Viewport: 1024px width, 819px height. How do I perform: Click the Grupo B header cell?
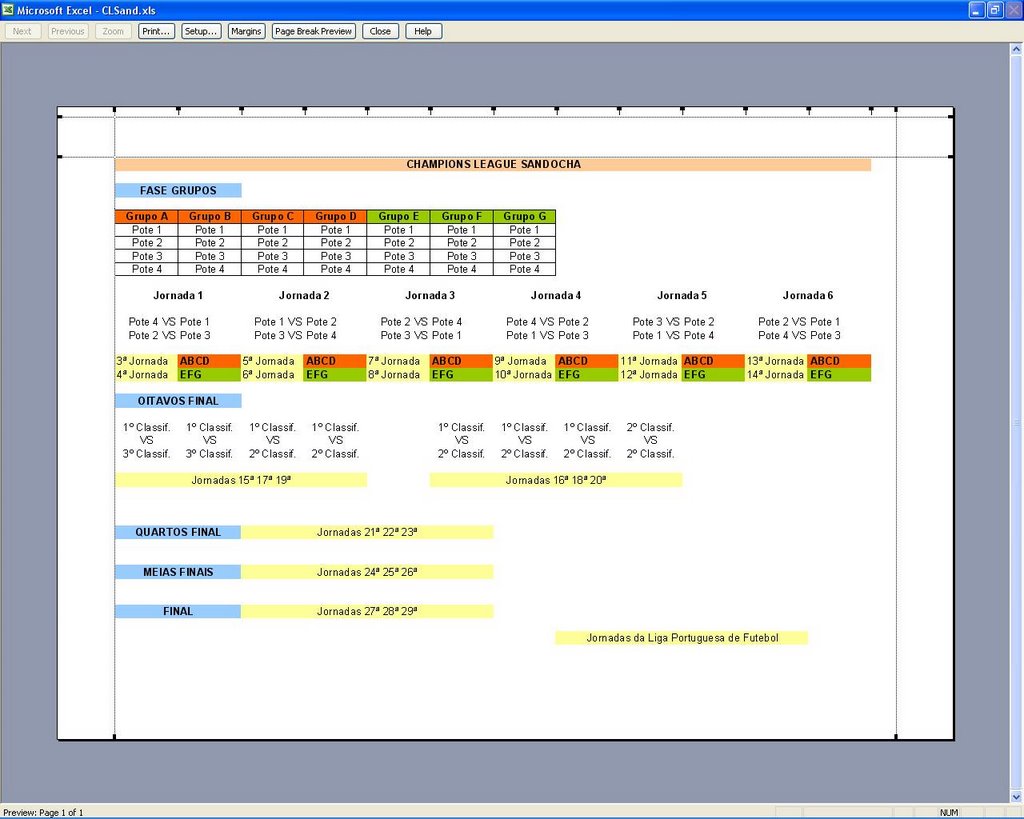click(210, 216)
